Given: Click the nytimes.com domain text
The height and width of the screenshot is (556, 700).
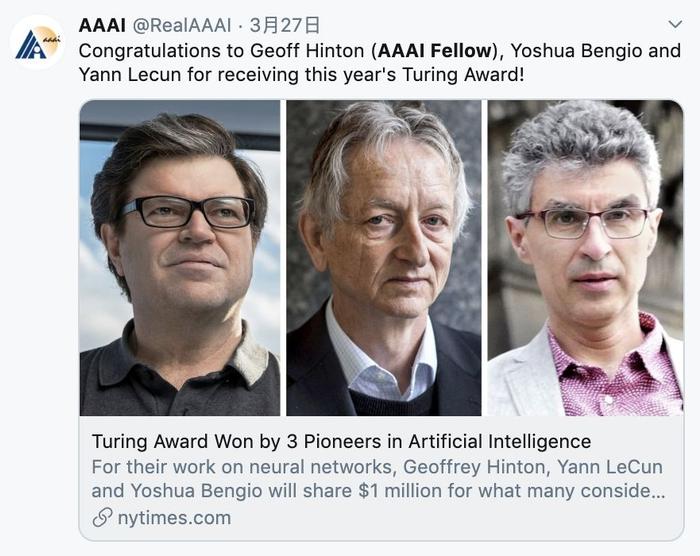Looking at the screenshot, I should point(174,518).
